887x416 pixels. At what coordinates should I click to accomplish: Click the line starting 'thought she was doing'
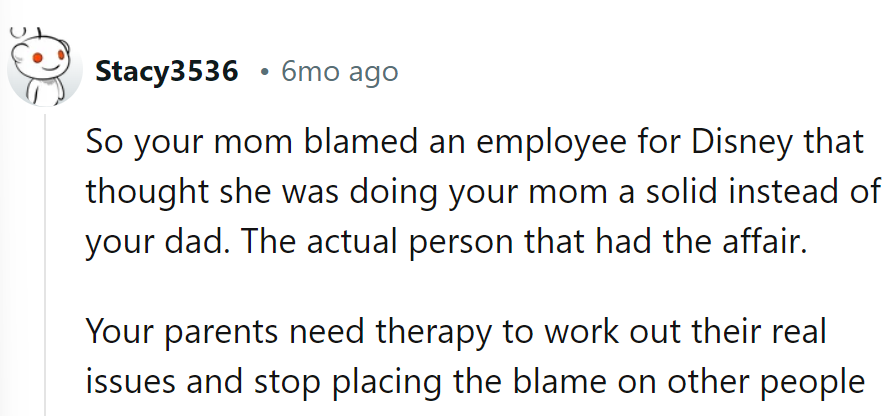tap(483, 191)
